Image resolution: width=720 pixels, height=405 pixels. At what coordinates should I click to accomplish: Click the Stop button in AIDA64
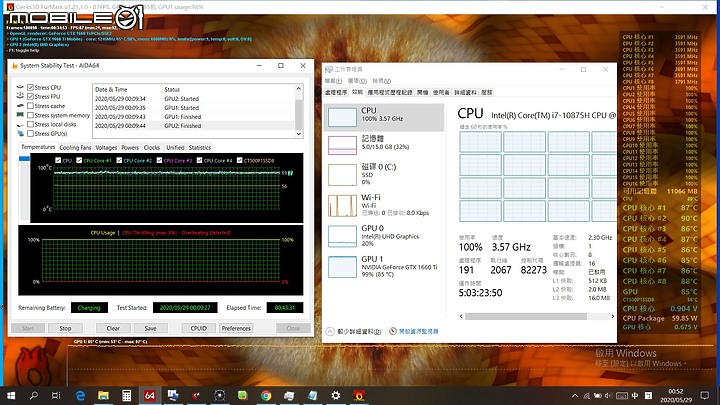65,328
